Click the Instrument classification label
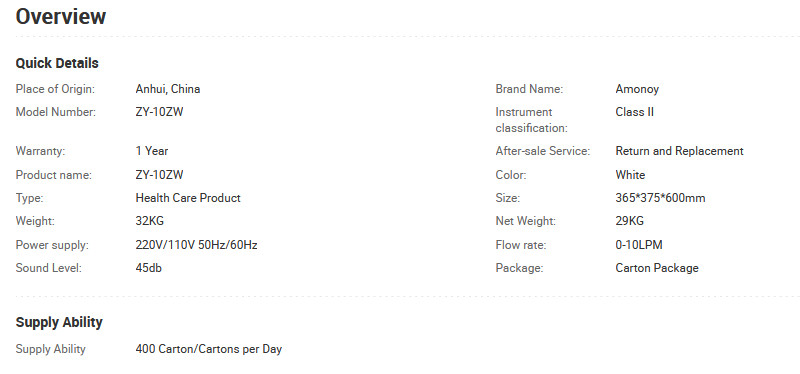The image size is (800, 374). (531, 120)
